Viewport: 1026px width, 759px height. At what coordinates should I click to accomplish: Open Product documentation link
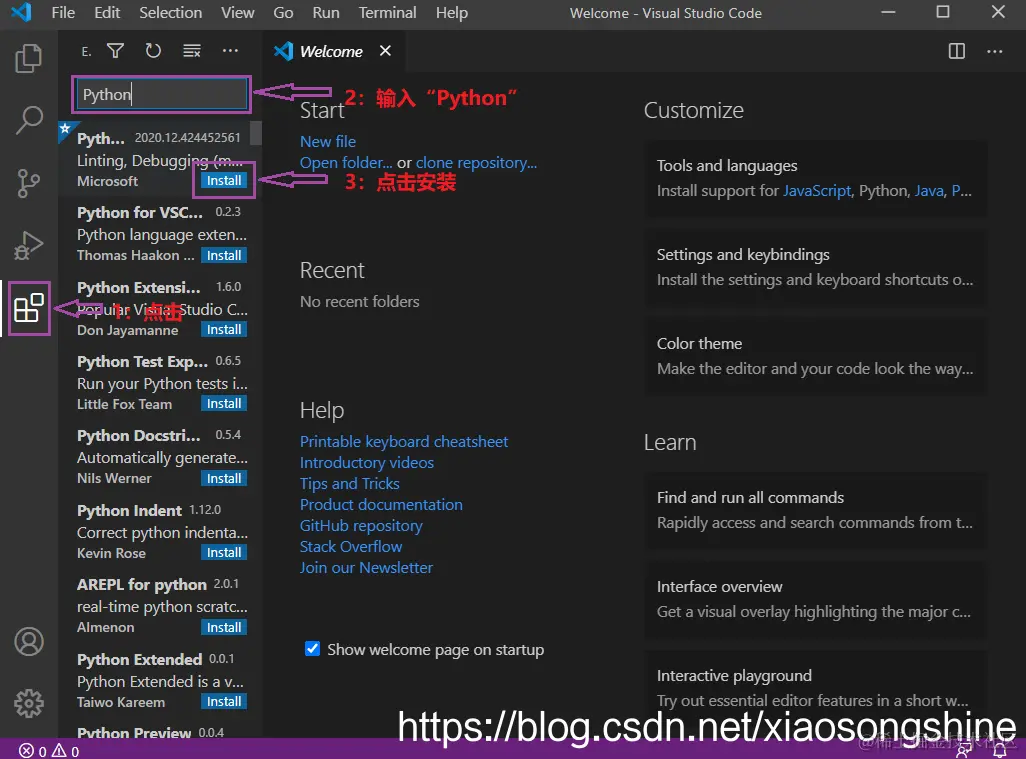(381, 504)
